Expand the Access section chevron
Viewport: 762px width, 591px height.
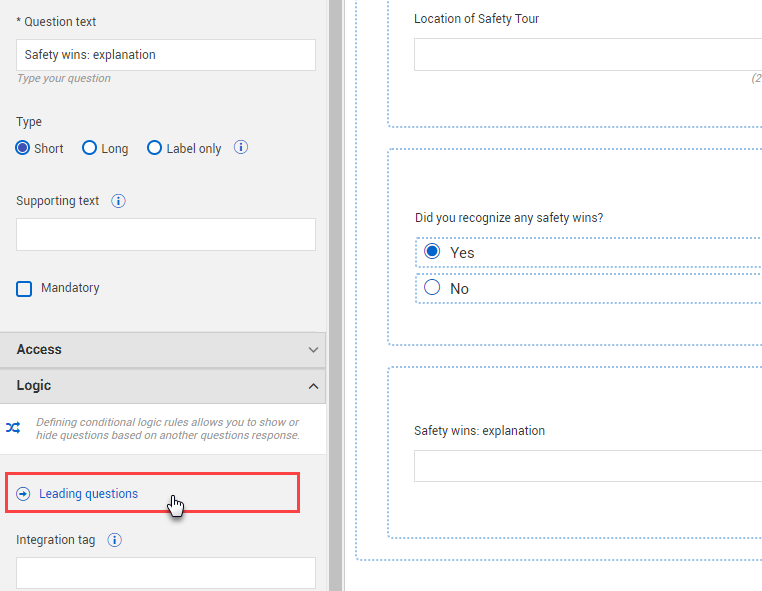[313, 350]
